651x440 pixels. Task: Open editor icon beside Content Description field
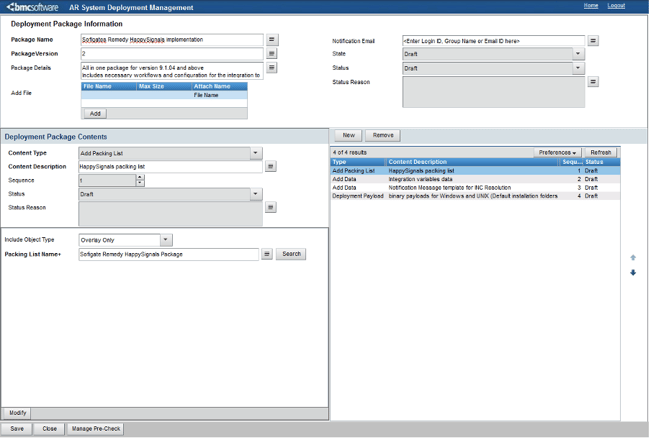[x=271, y=166]
